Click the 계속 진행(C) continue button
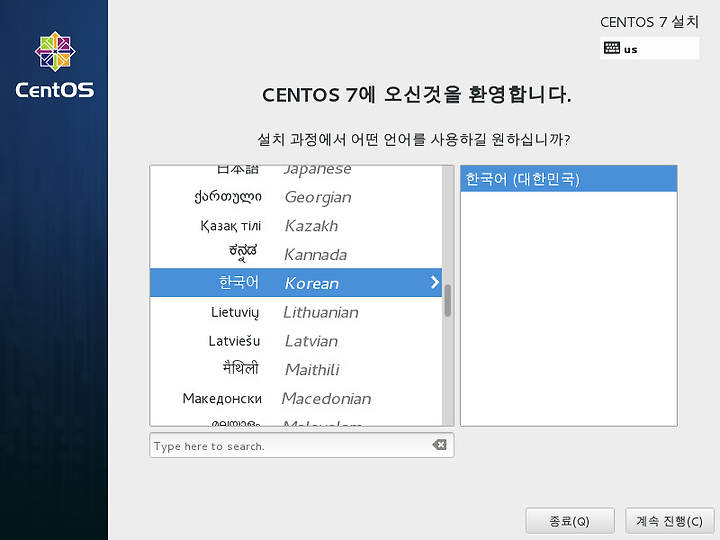This screenshot has width=720, height=540. click(669, 521)
